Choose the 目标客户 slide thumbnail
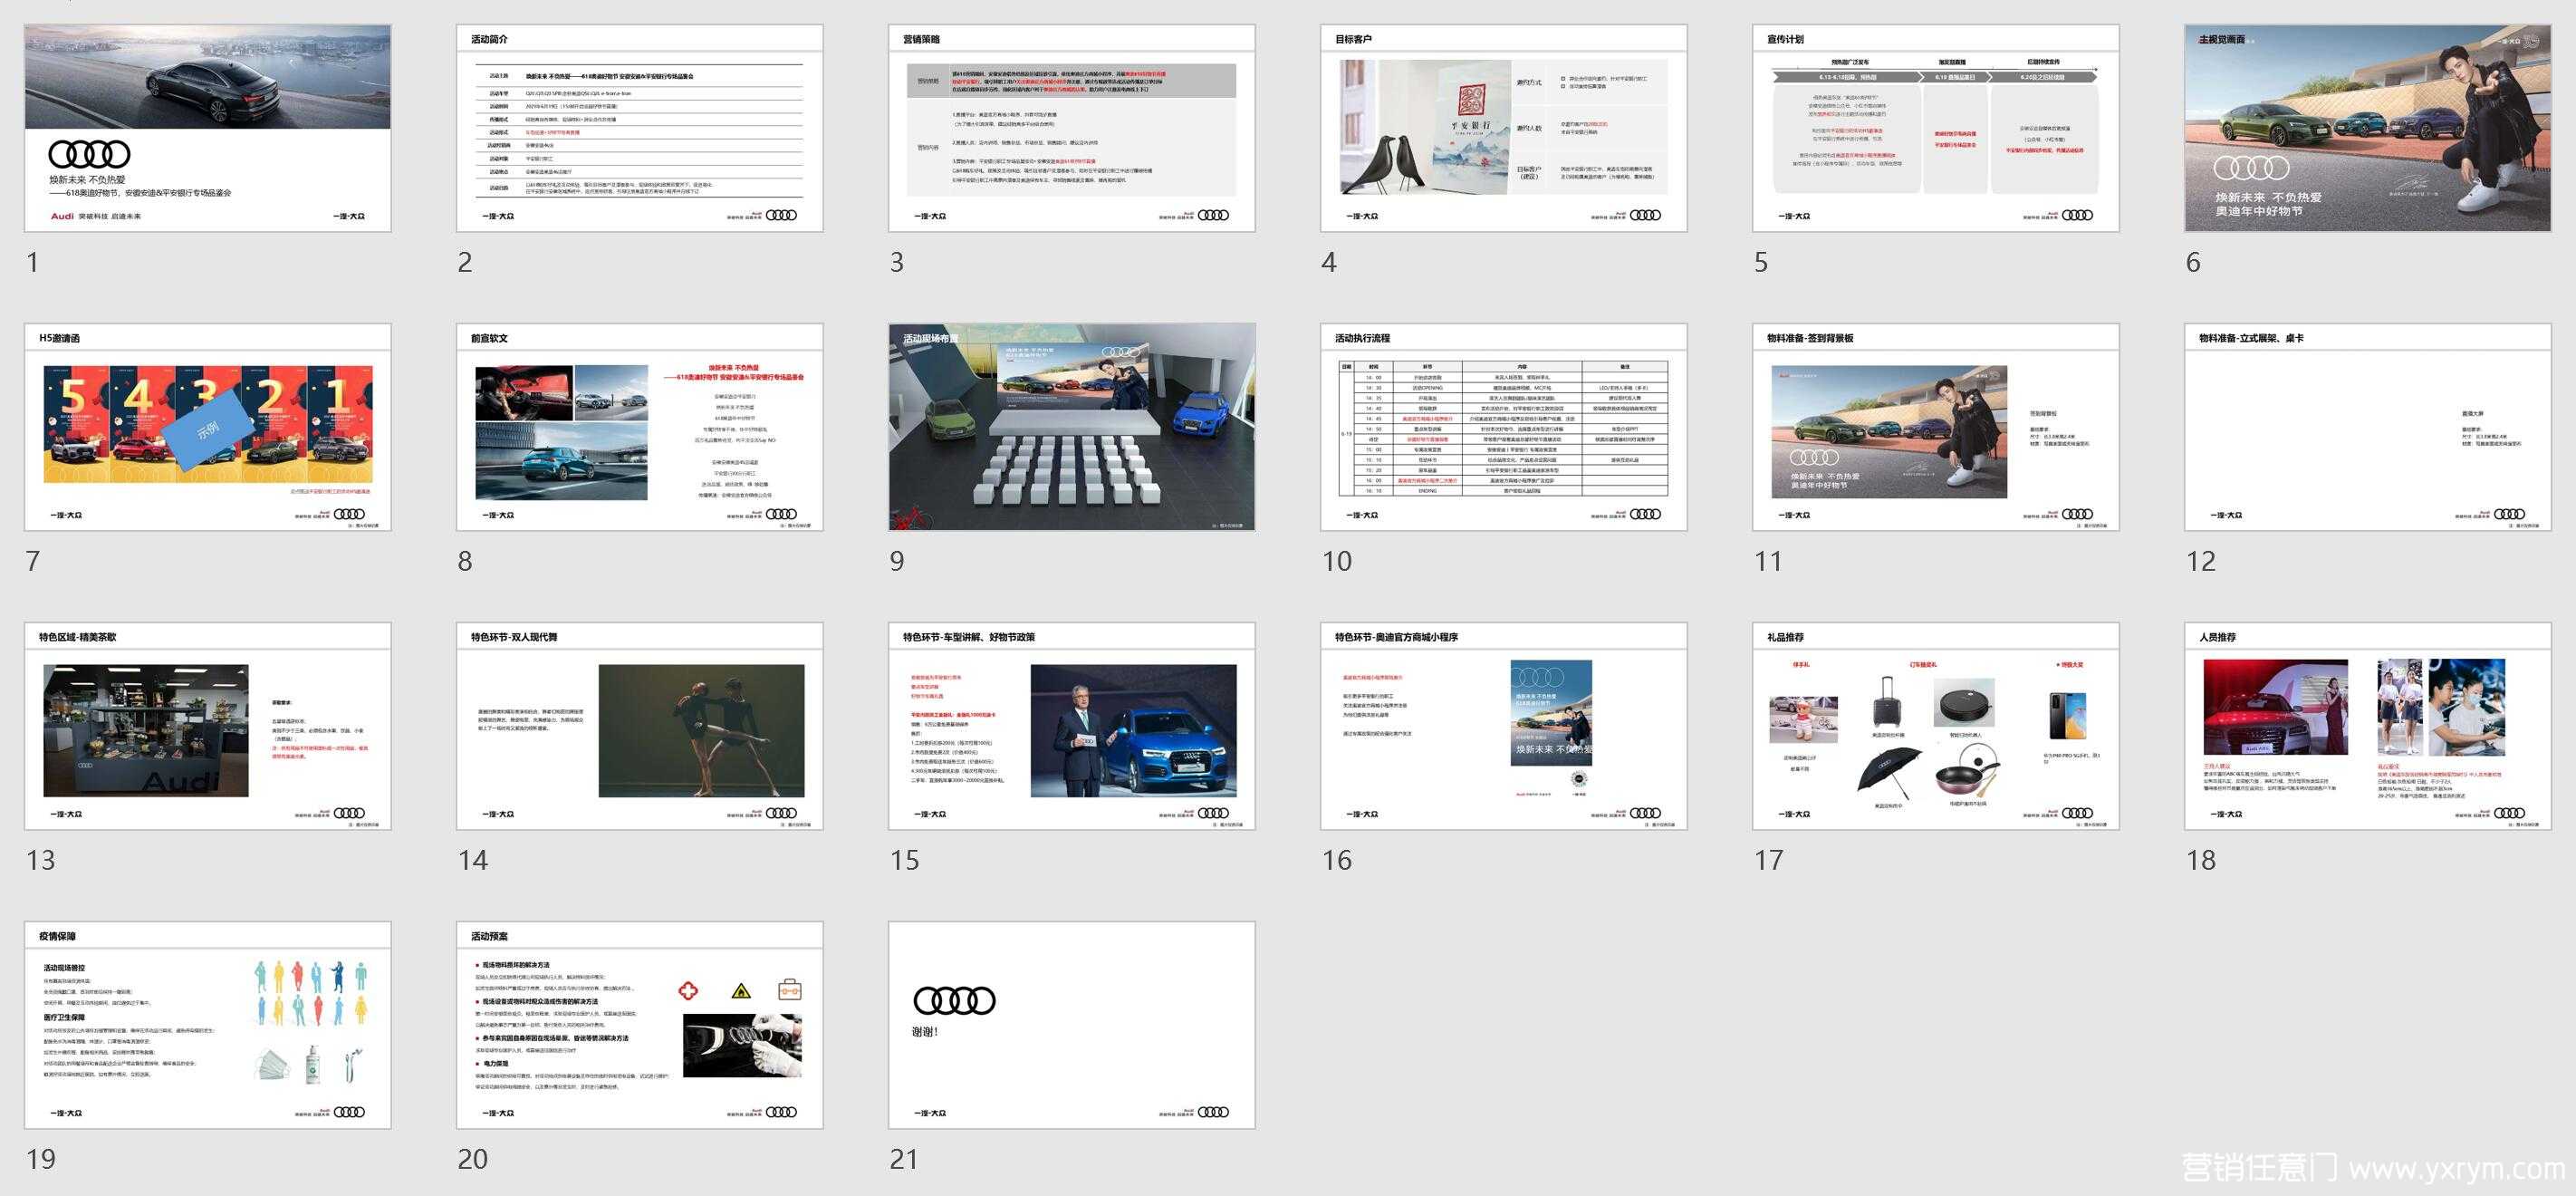 [1504, 128]
